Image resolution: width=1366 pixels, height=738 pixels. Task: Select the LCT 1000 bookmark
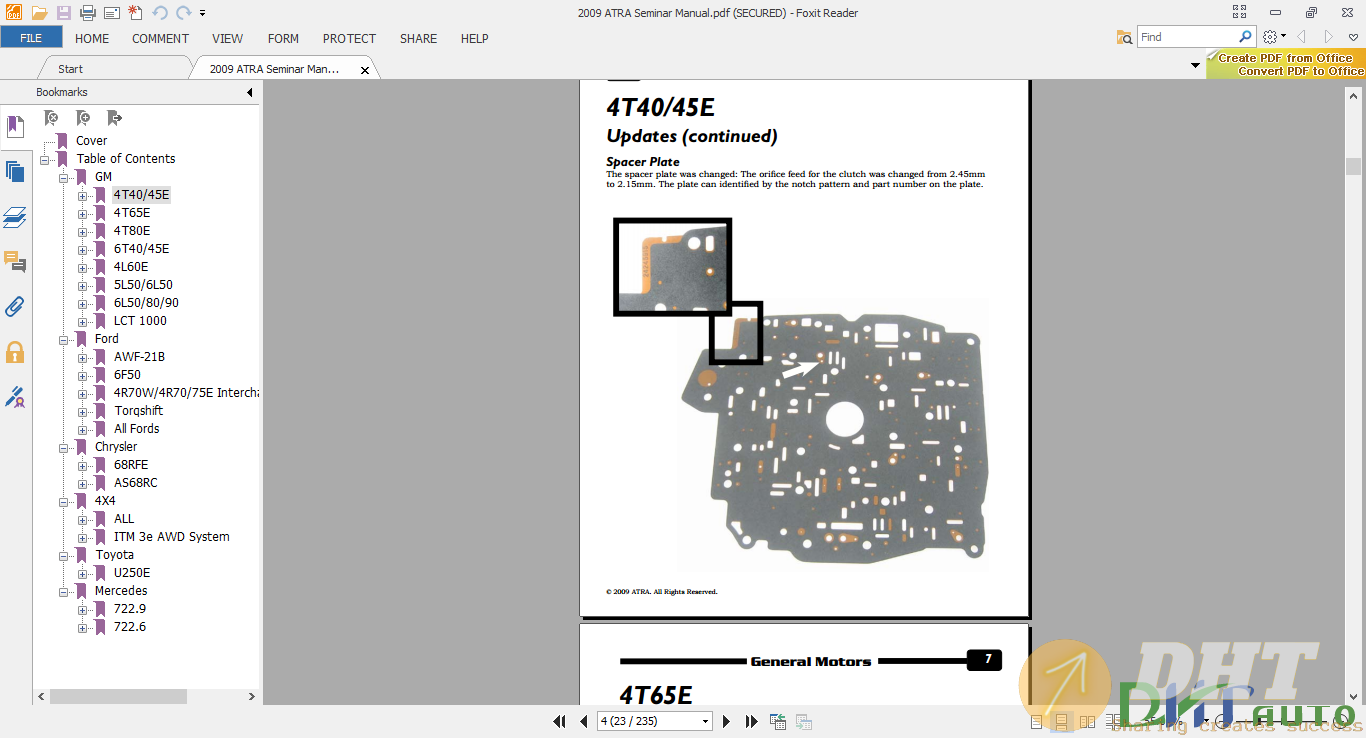coord(140,321)
